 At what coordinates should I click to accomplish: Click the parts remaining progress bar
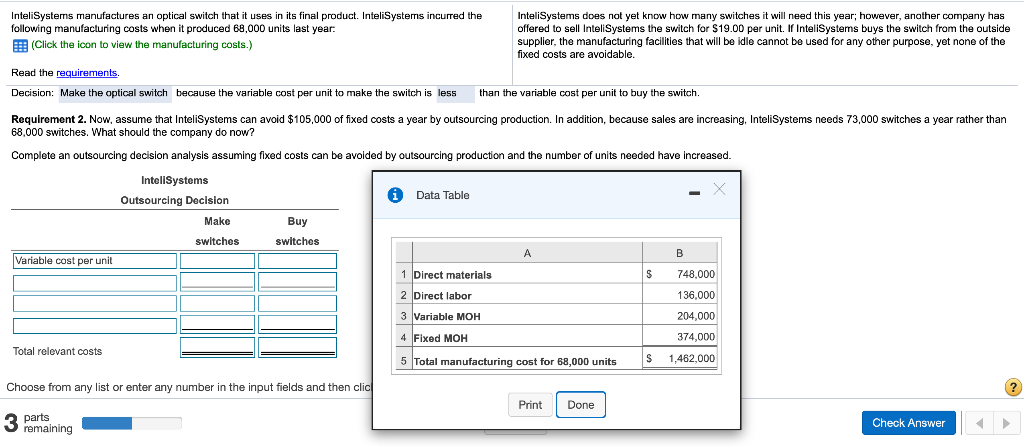pyautogui.click(x=132, y=423)
